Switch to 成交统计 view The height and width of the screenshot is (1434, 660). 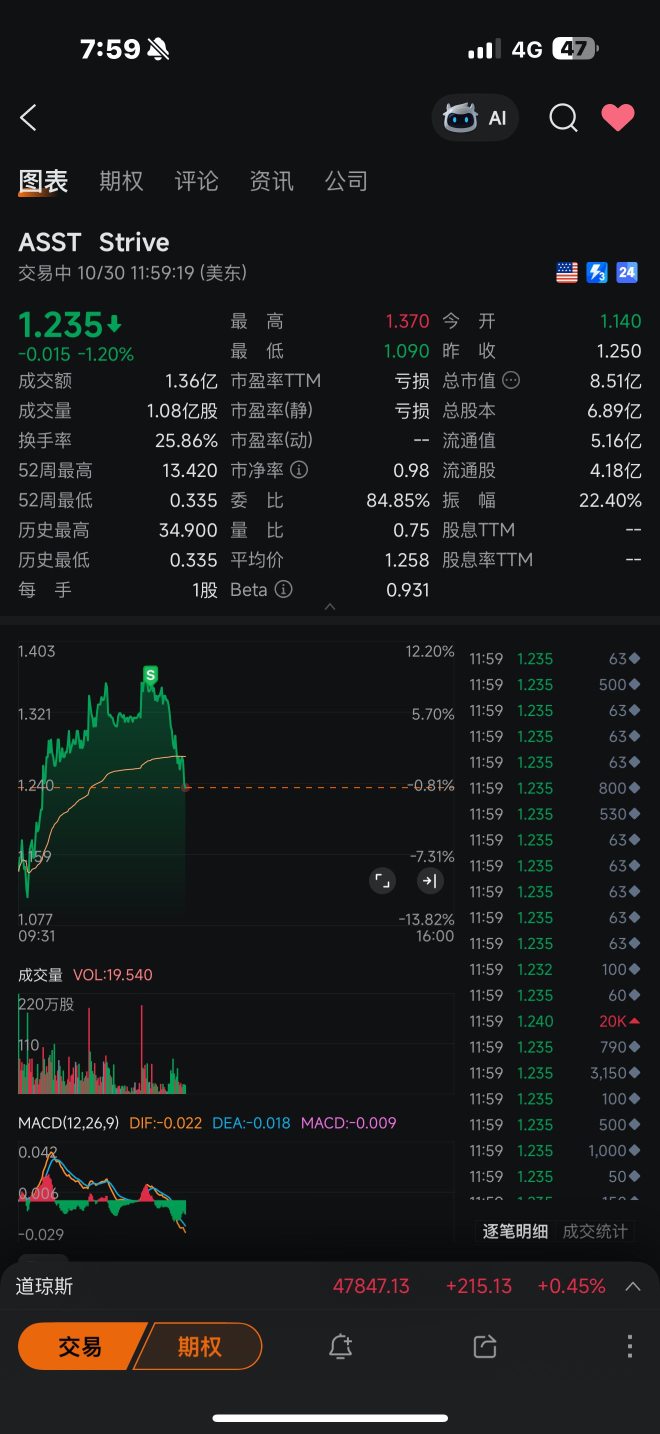click(x=595, y=1231)
